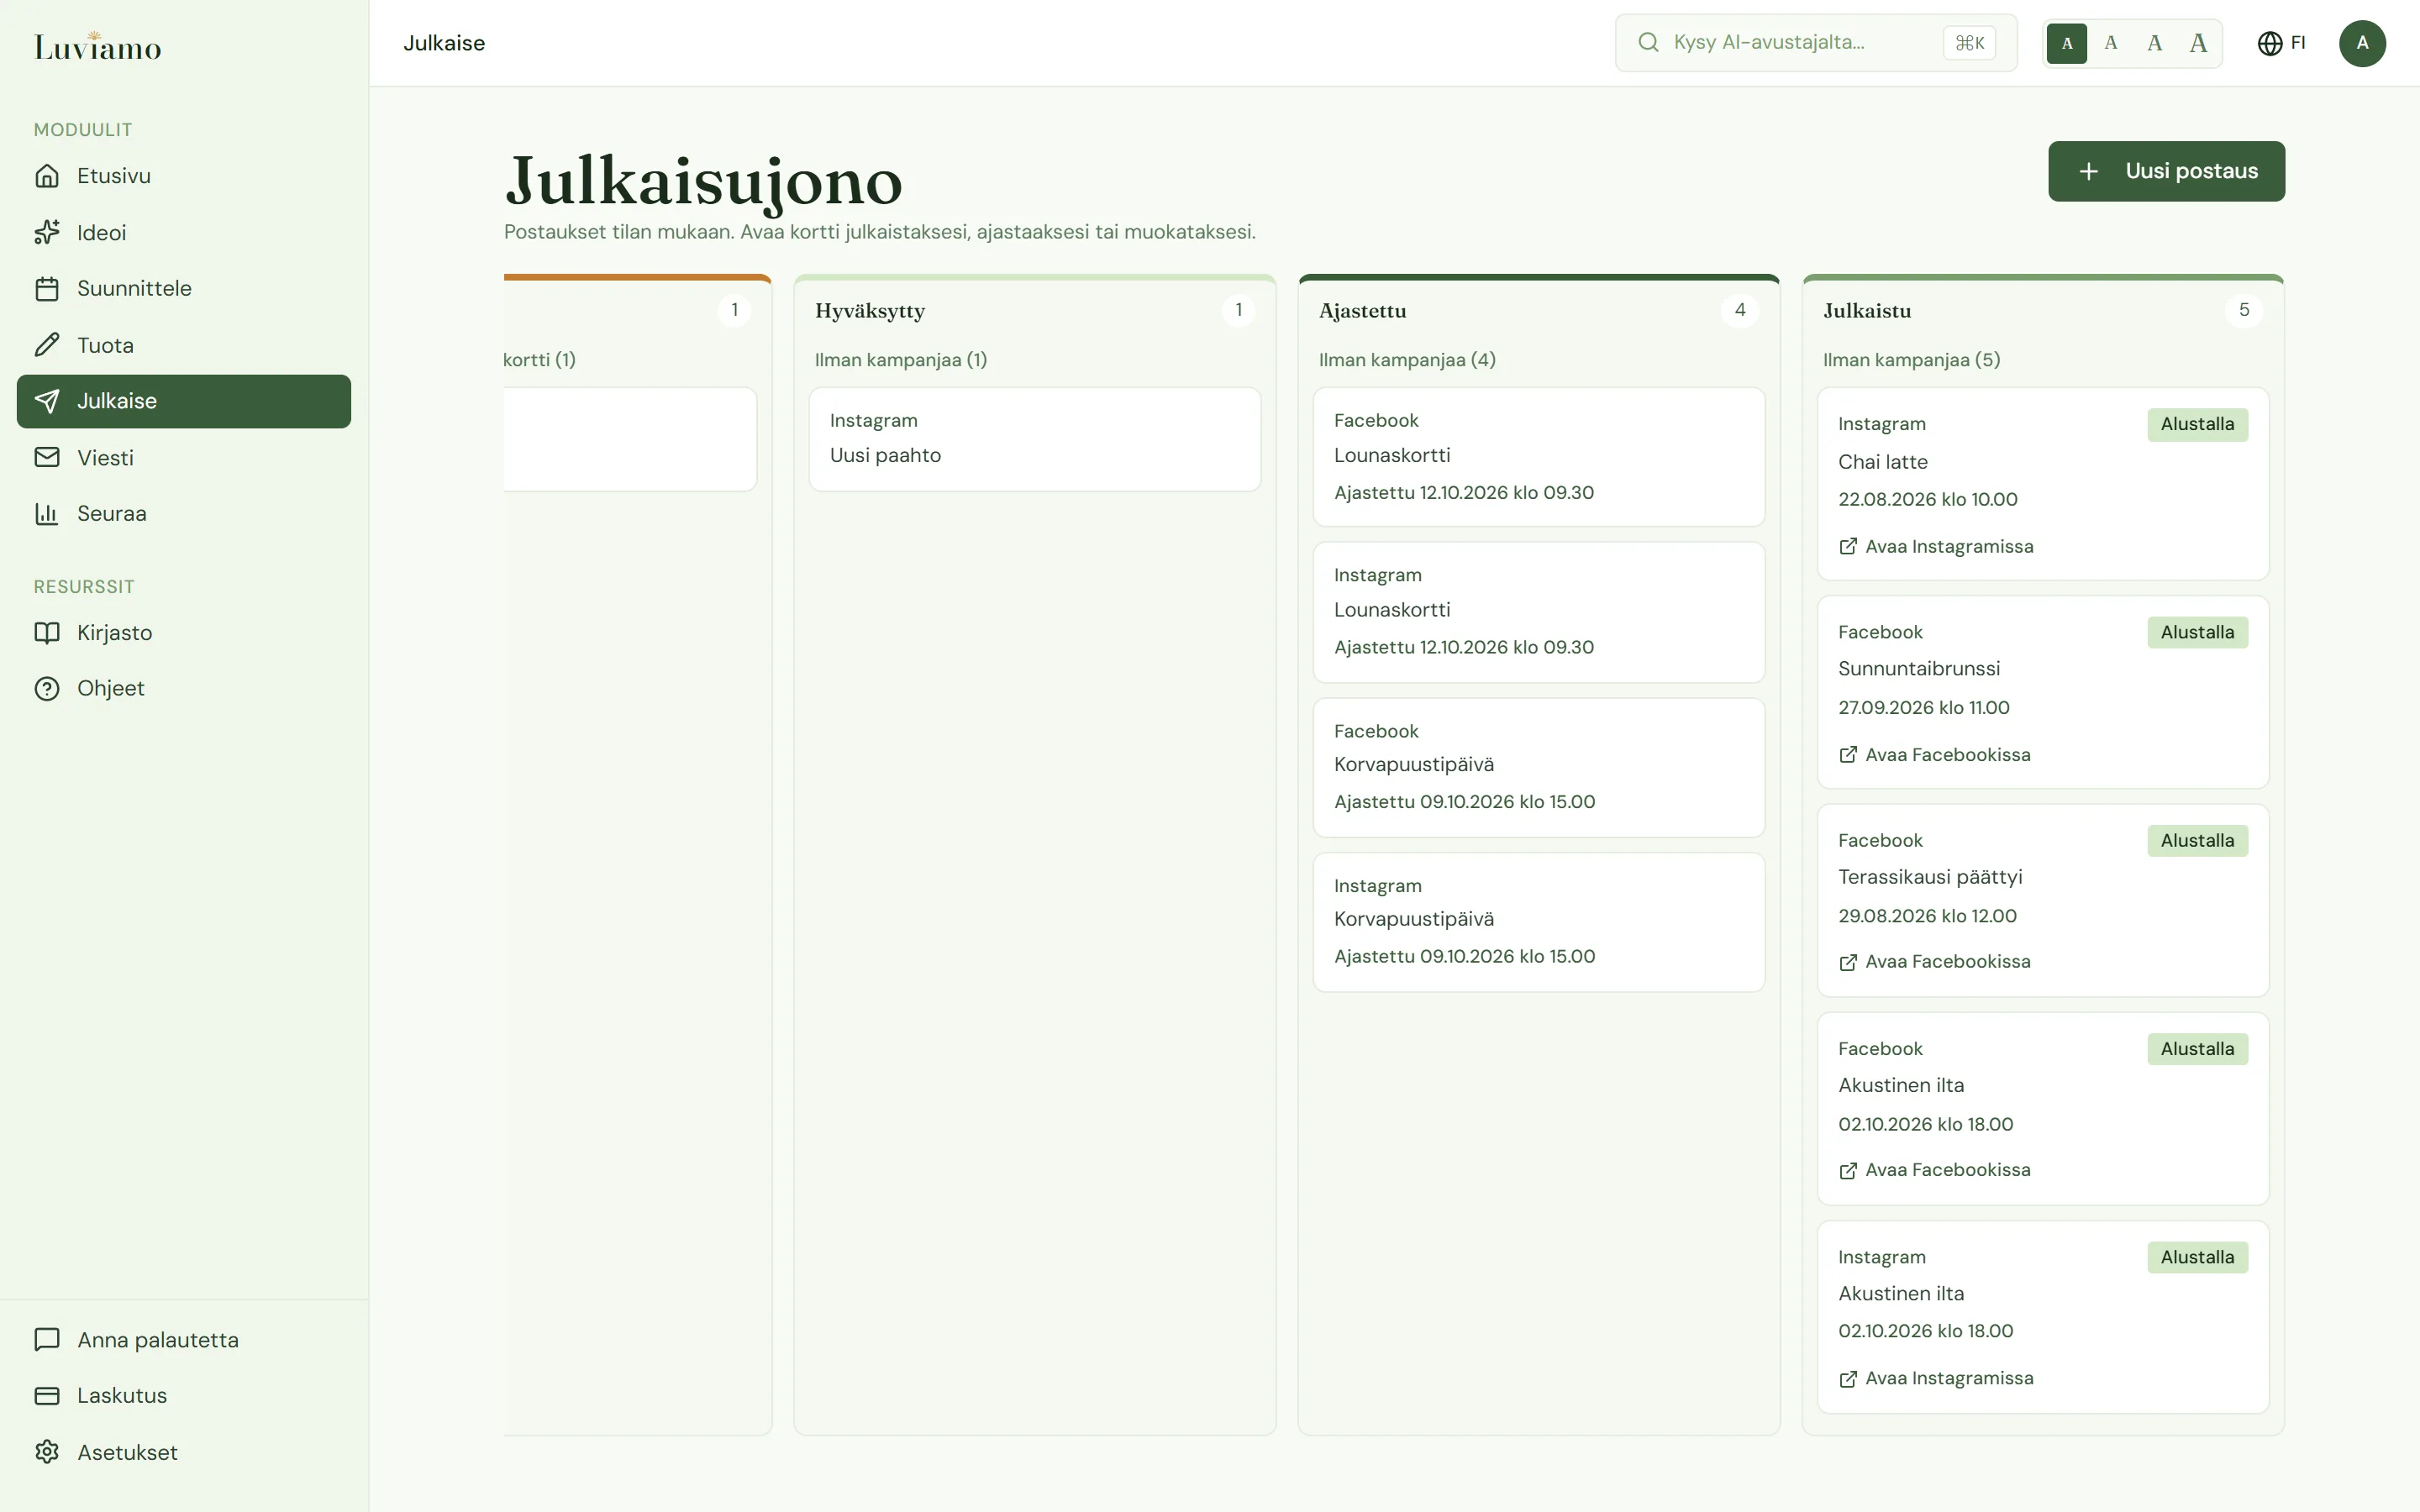Viewport: 2420px width, 1512px height.
Task: Open Avaa Facebookissa on Akustinen ilta
Action: [x=1934, y=1169]
